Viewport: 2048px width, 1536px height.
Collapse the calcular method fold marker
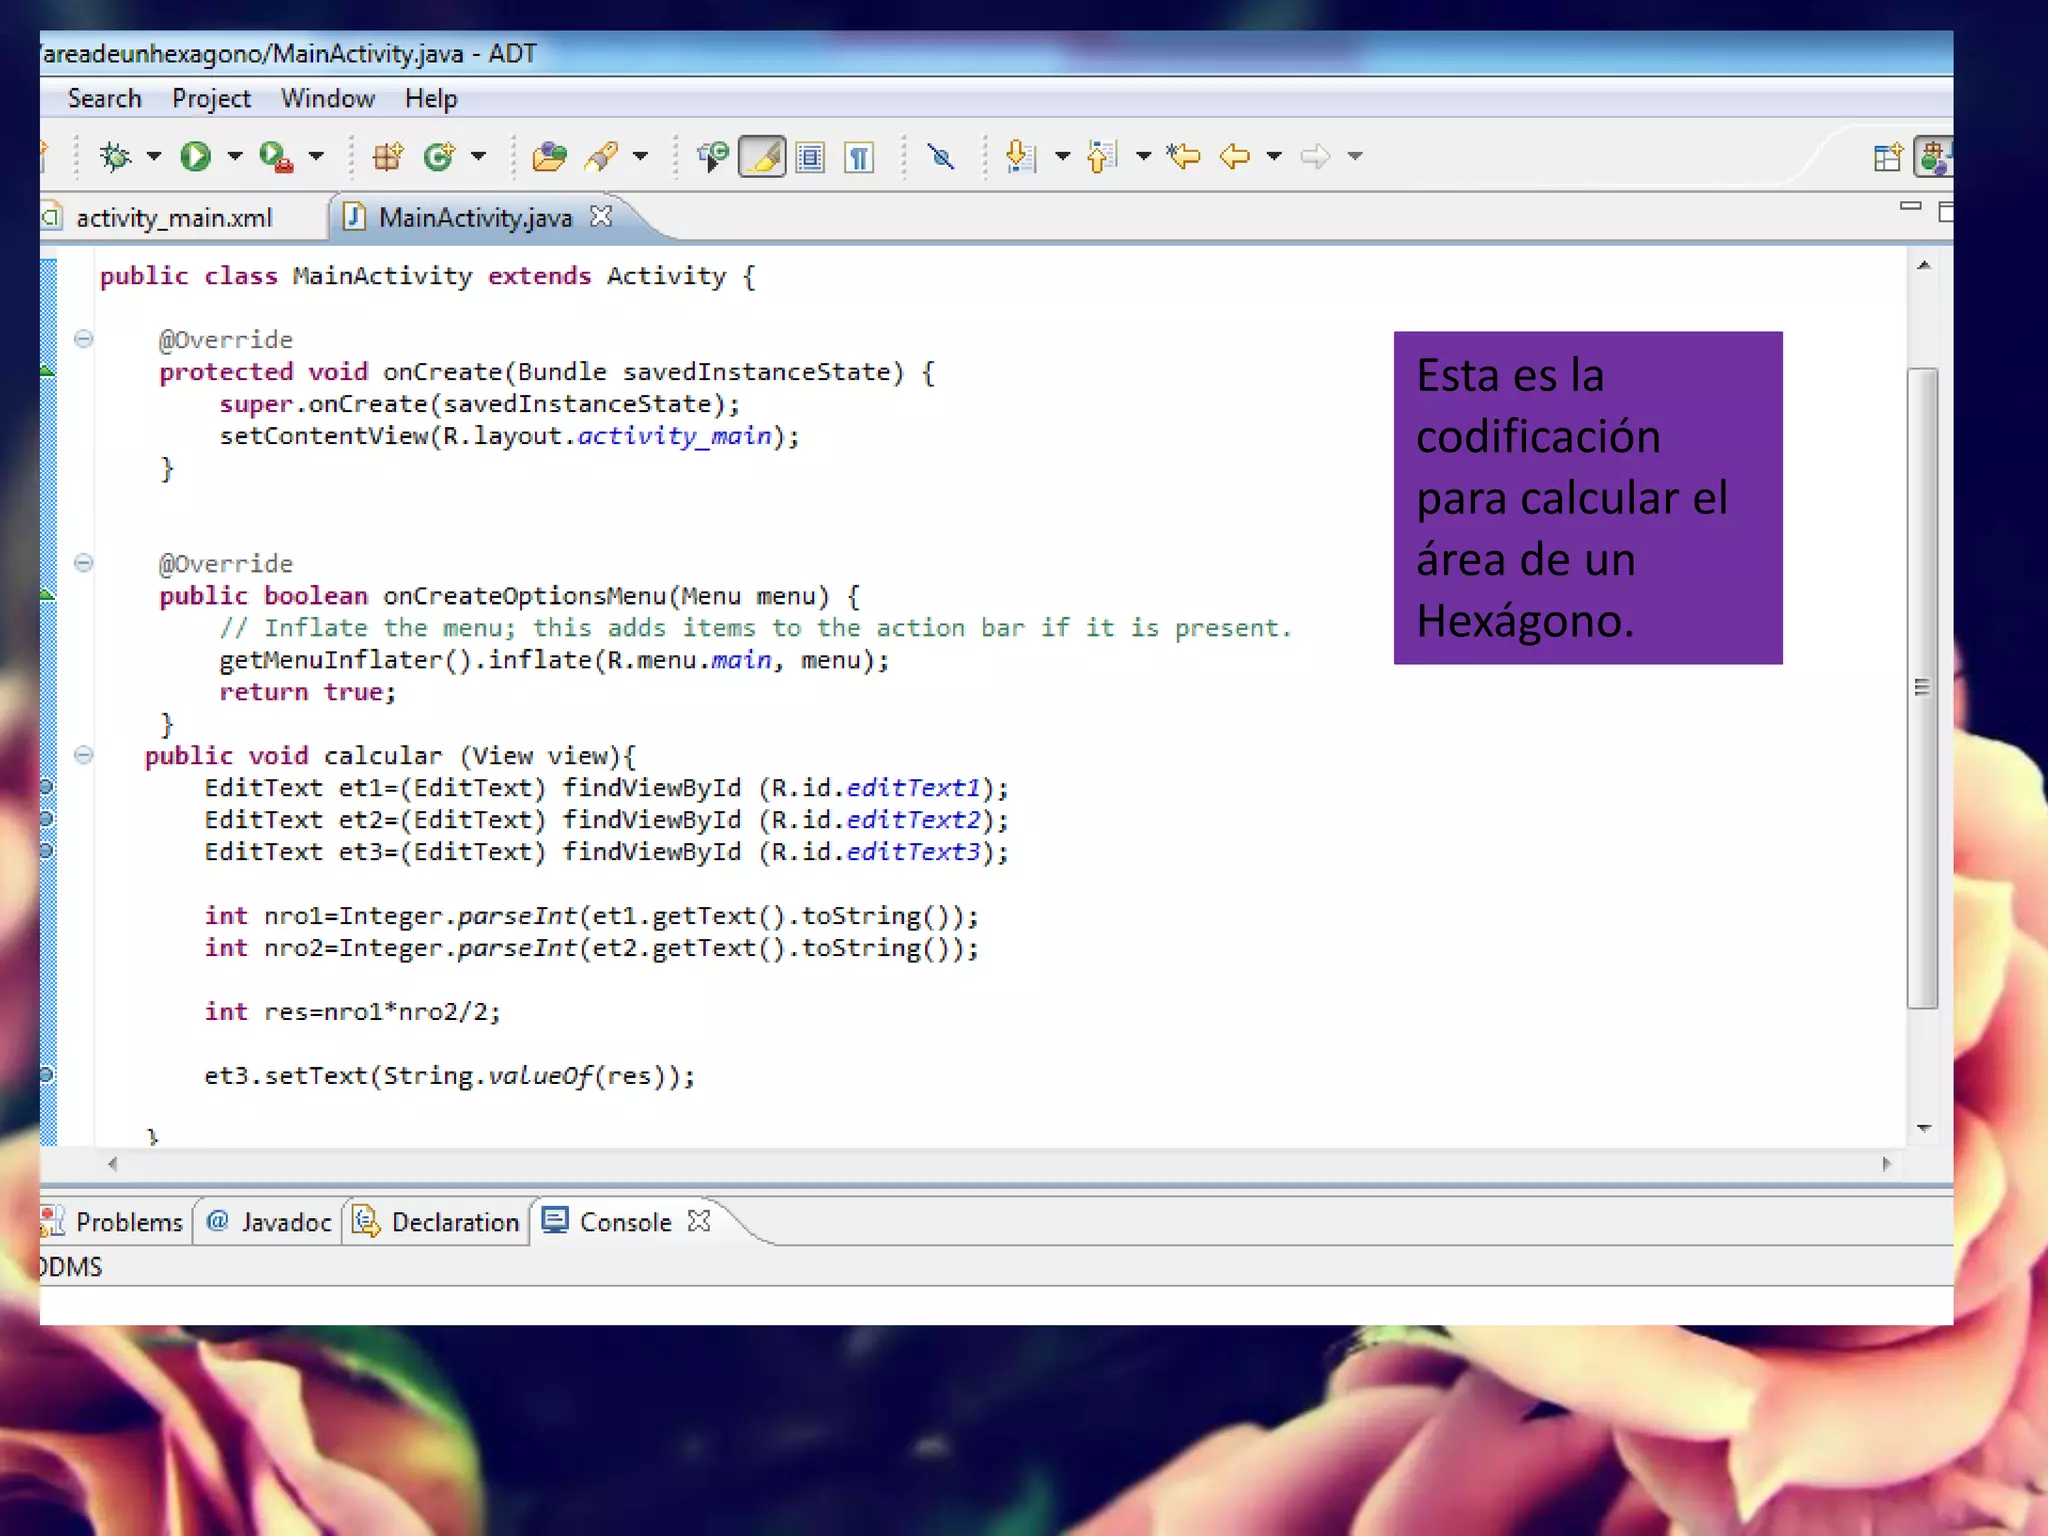pyautogui.click(x=84, y=755)
